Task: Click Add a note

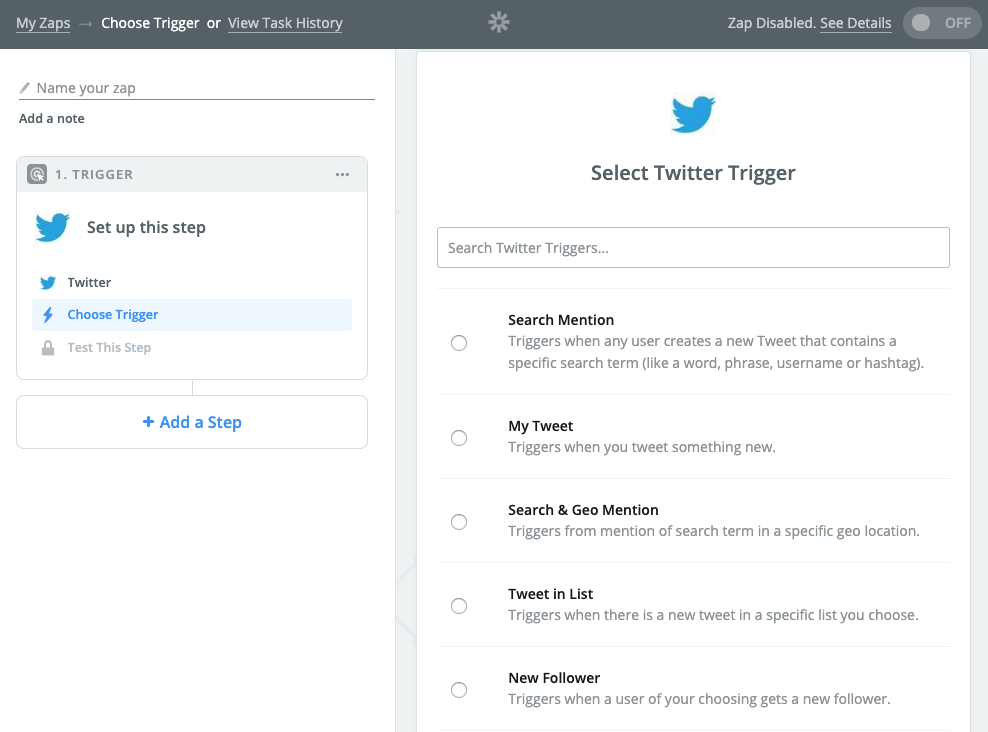Action: (x=52, y=118)
